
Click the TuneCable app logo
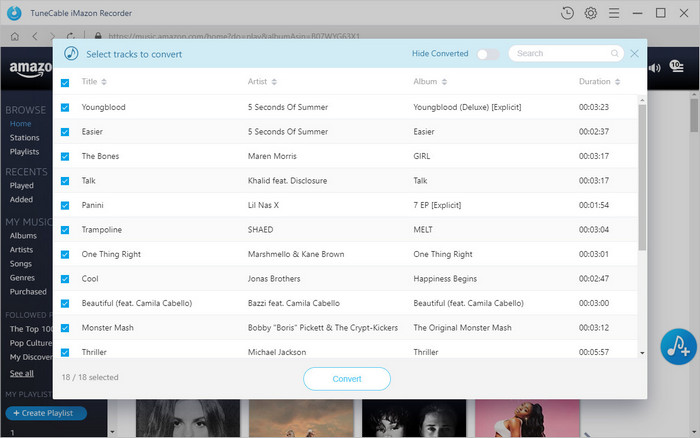point(14,13)
